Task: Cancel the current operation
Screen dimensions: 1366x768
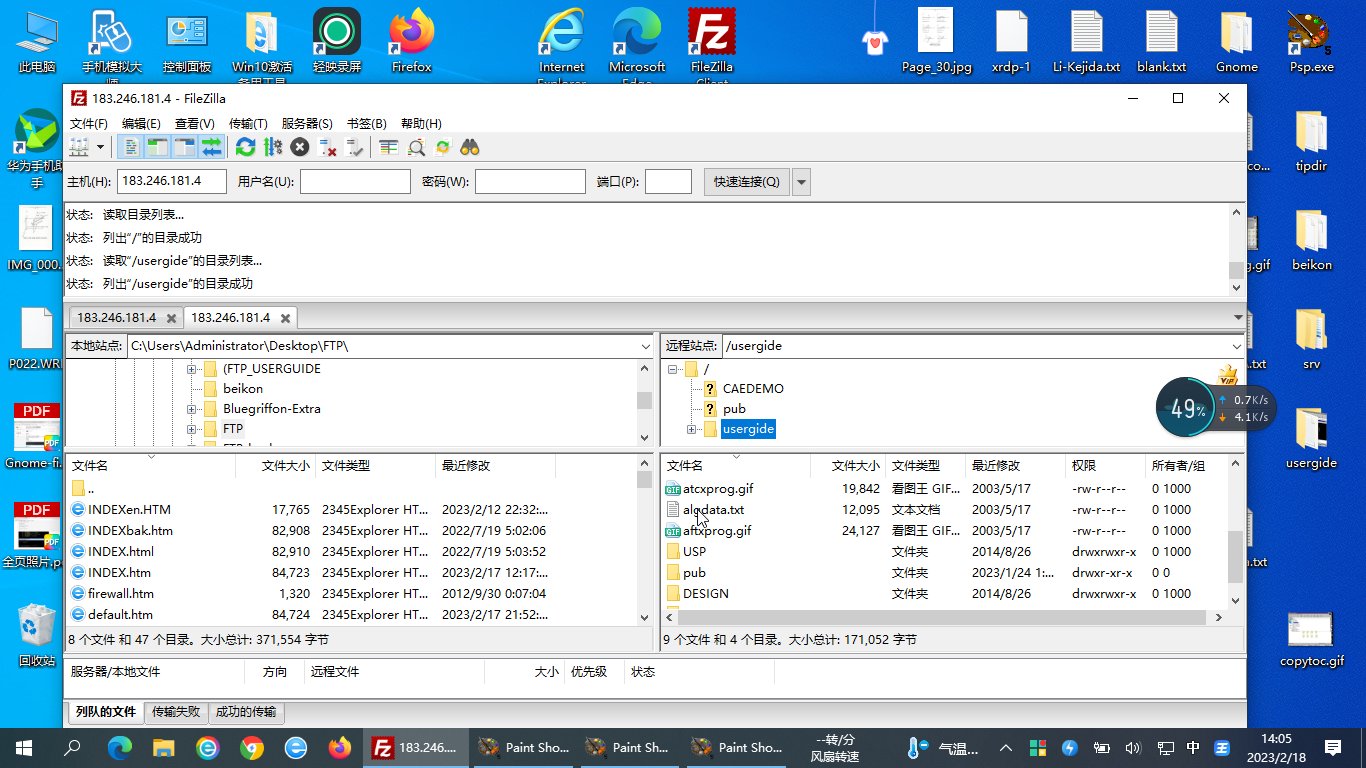Action: coord(299,147)
